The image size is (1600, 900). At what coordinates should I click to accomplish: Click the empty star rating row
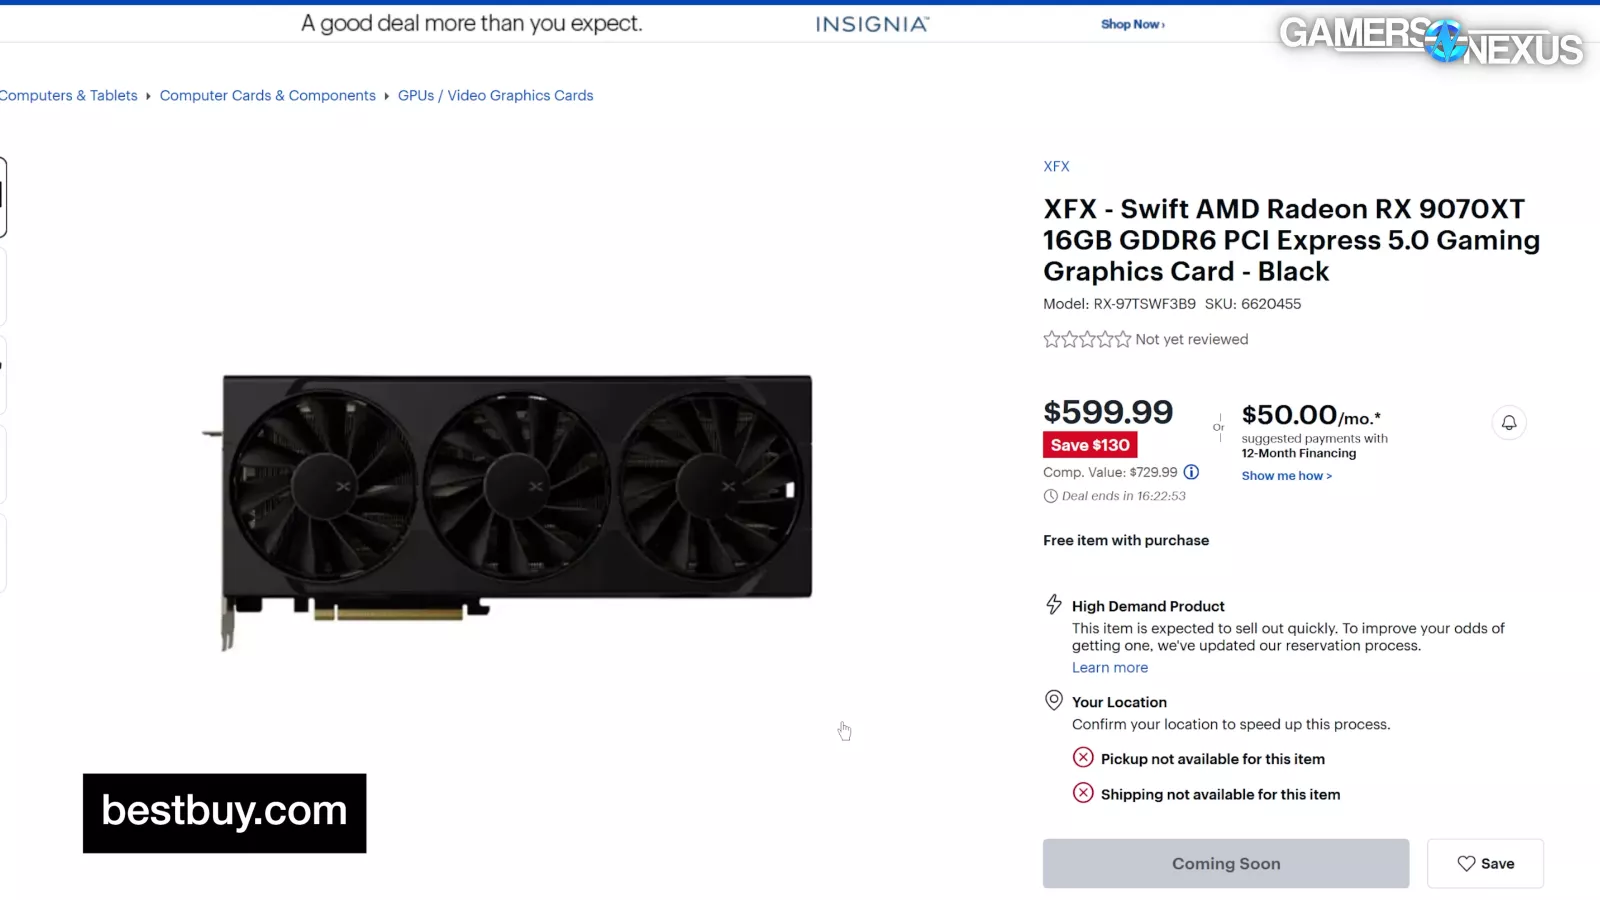[1087, 339]
